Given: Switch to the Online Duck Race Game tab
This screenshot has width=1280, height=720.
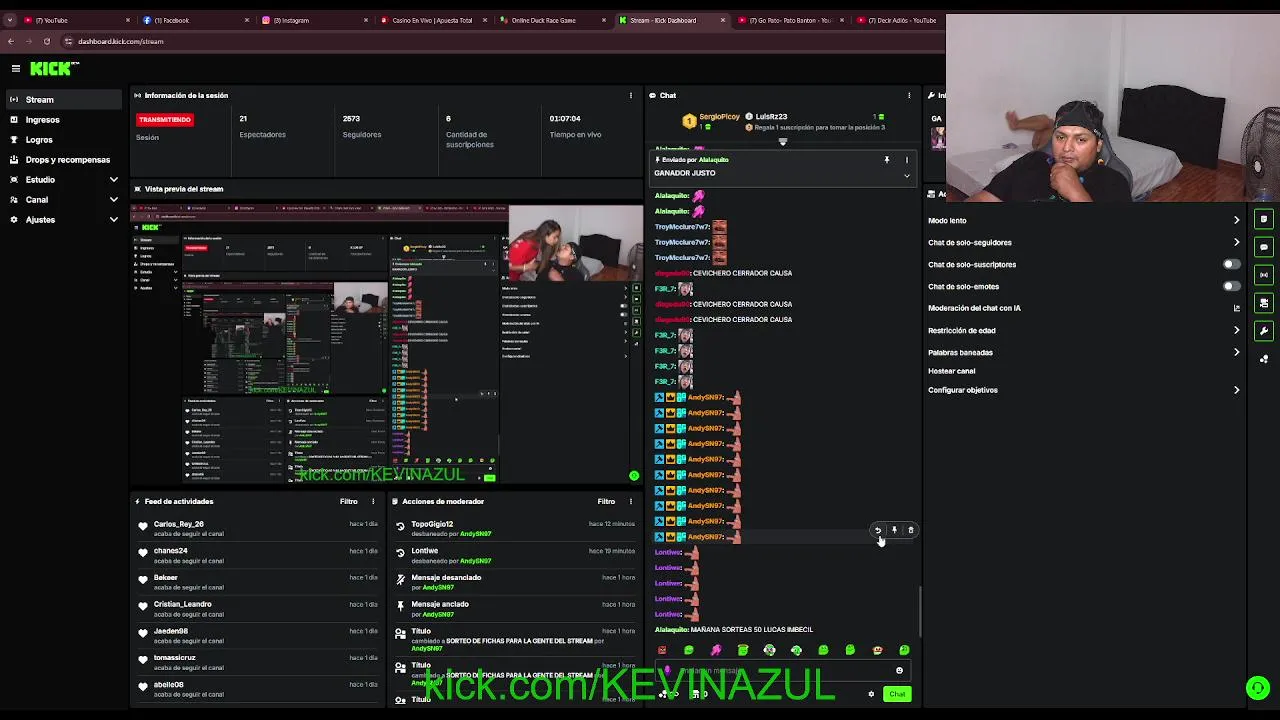Looking at the screenshot, I should [x=551, y=20].
